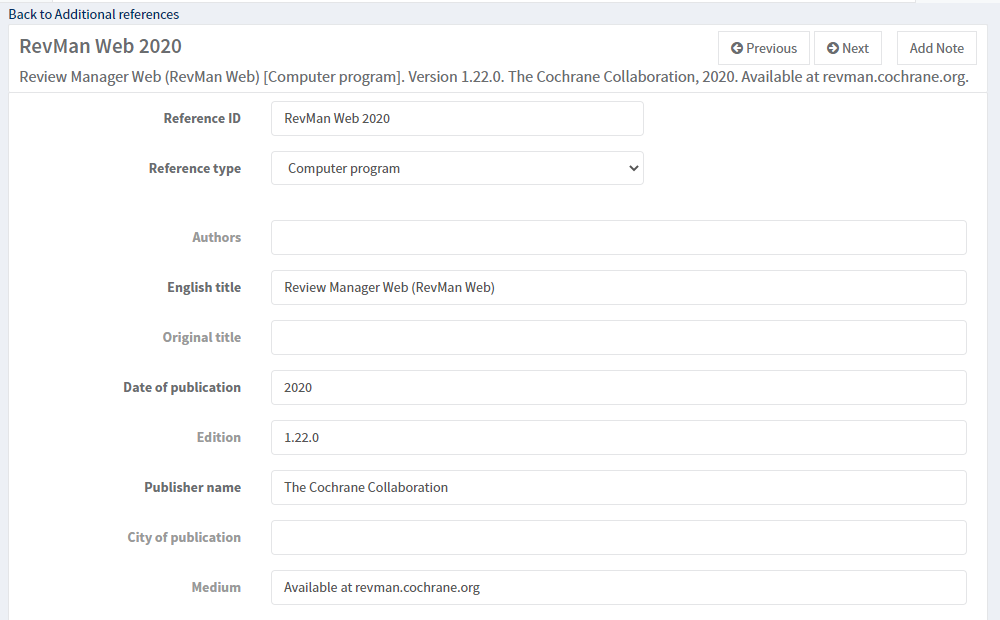Open the Reference type dropdown
1000x620 pixels.
(x=457, y=168)
